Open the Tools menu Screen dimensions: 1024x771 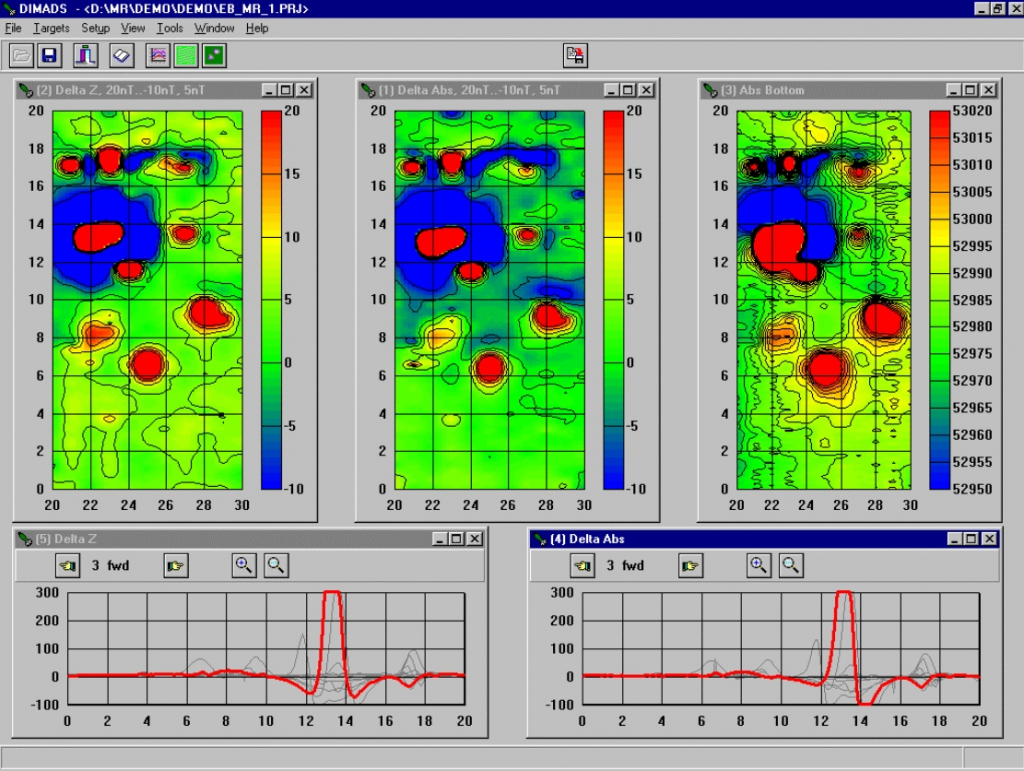[170, 28]
